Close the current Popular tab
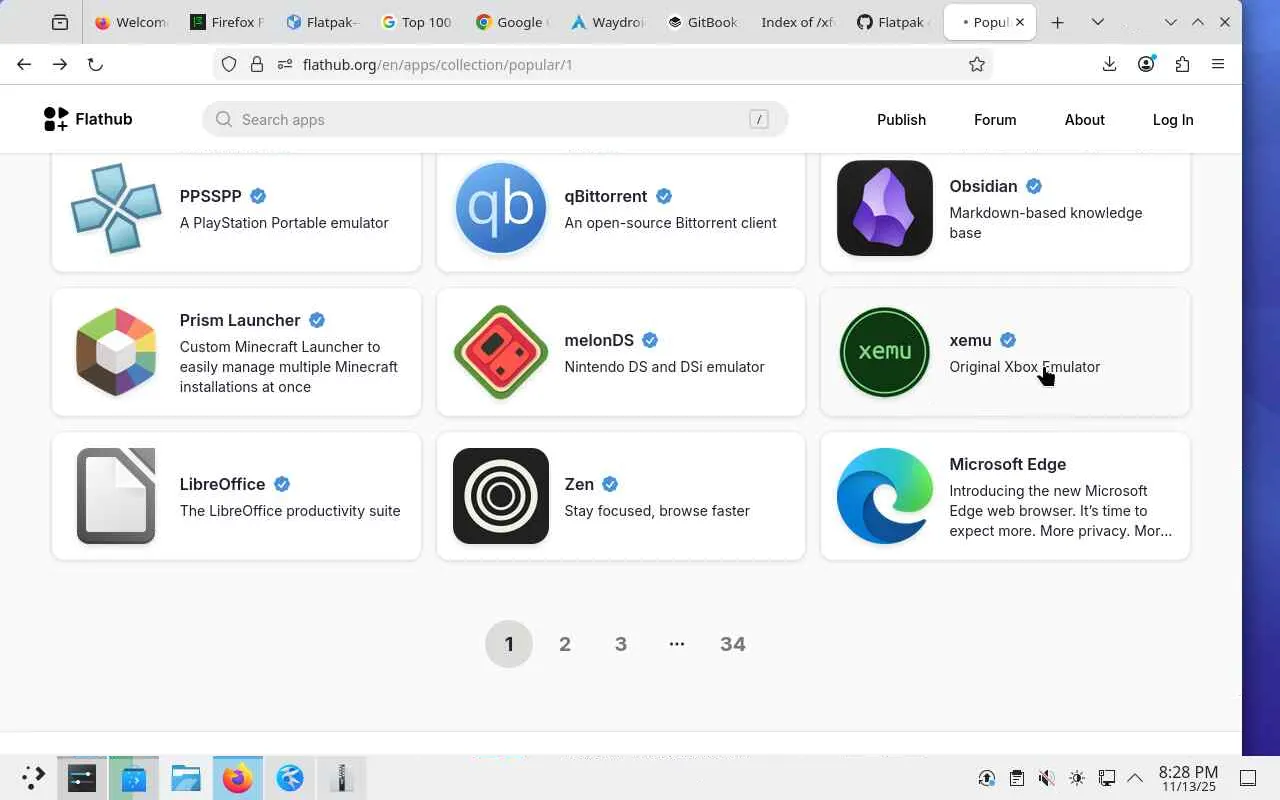1280x800 pixels. [x=1019, y=22]
